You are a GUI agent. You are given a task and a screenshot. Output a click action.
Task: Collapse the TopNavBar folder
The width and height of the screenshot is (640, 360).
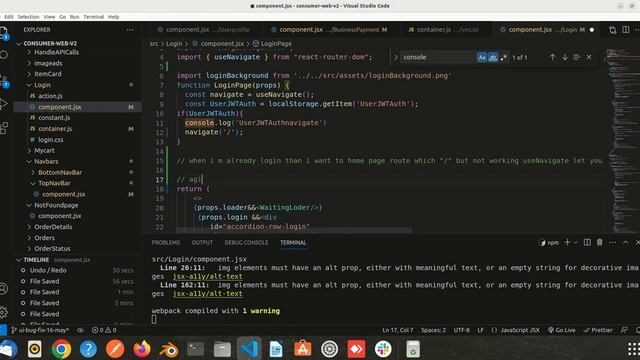[x=54, y=183]
